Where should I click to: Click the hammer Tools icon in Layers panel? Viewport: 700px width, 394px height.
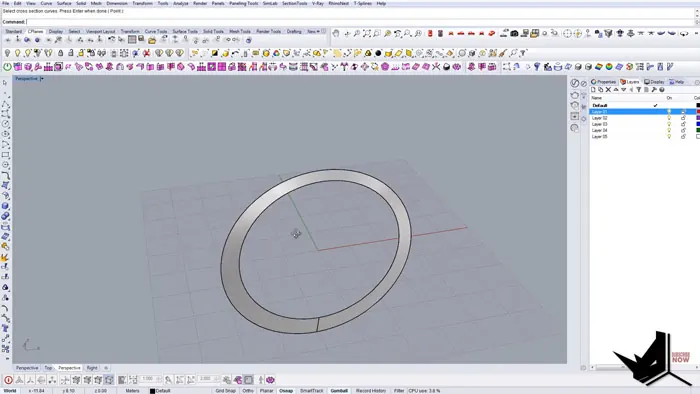pos(654,90)
